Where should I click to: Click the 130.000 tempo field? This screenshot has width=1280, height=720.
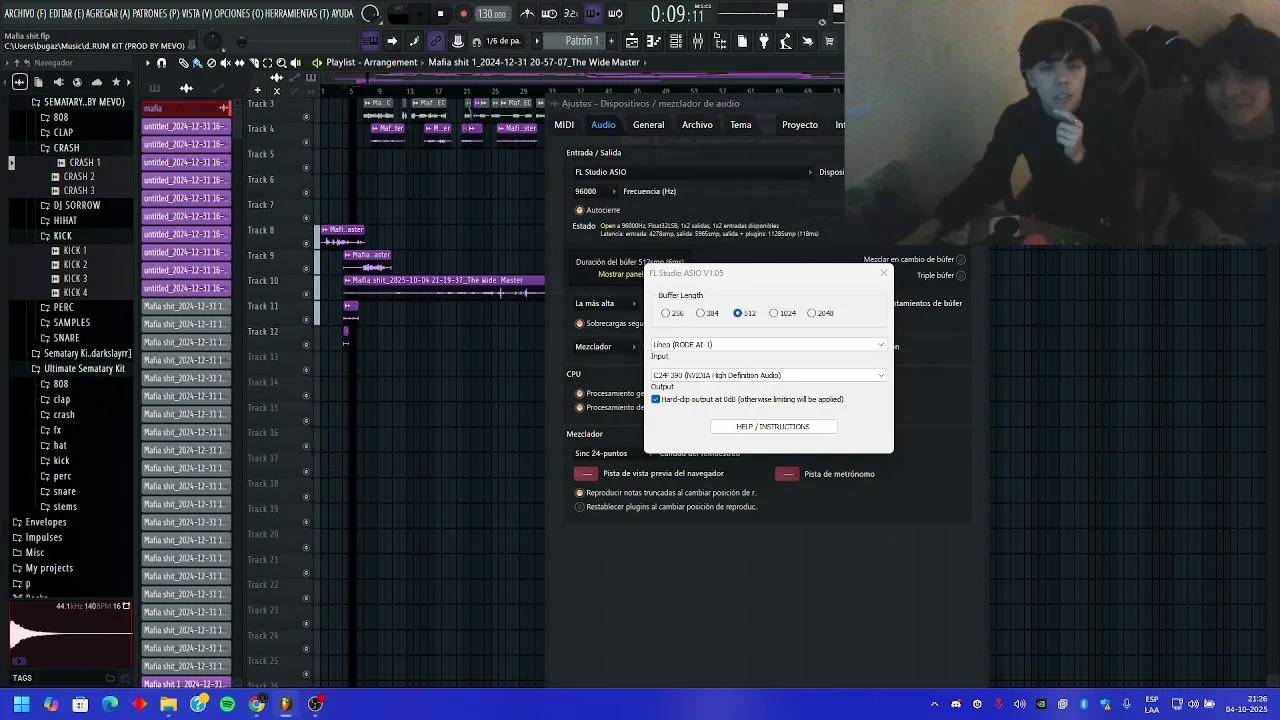click(x=491, y=14)
